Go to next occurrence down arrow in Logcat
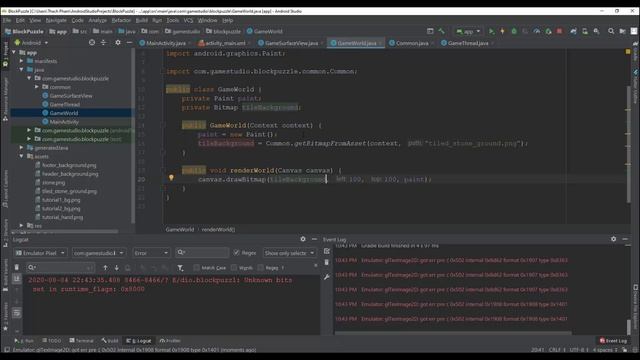This screenshot has width=640, height=360. pos(117,267)
